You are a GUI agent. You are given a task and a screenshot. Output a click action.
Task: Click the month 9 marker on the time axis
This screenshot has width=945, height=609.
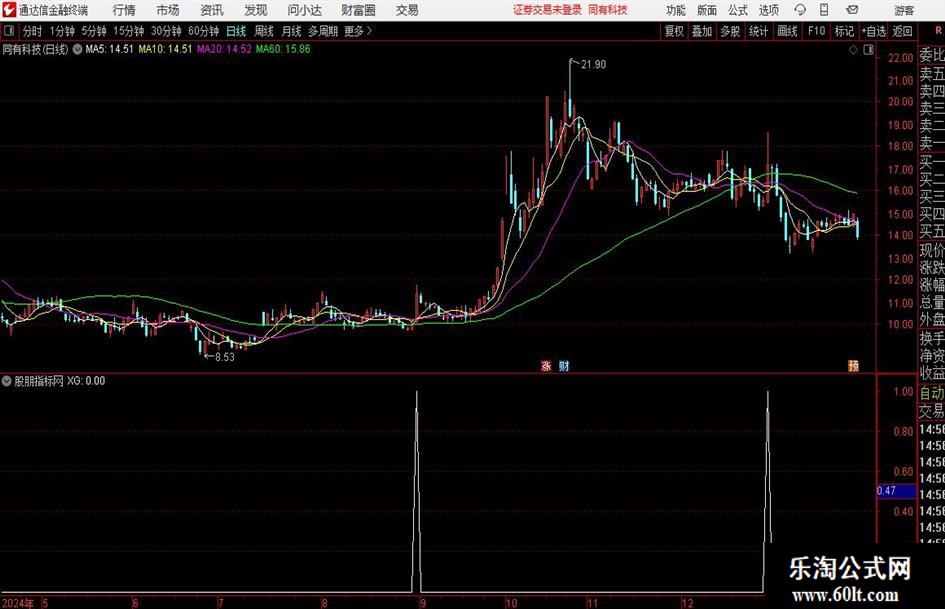423,603
